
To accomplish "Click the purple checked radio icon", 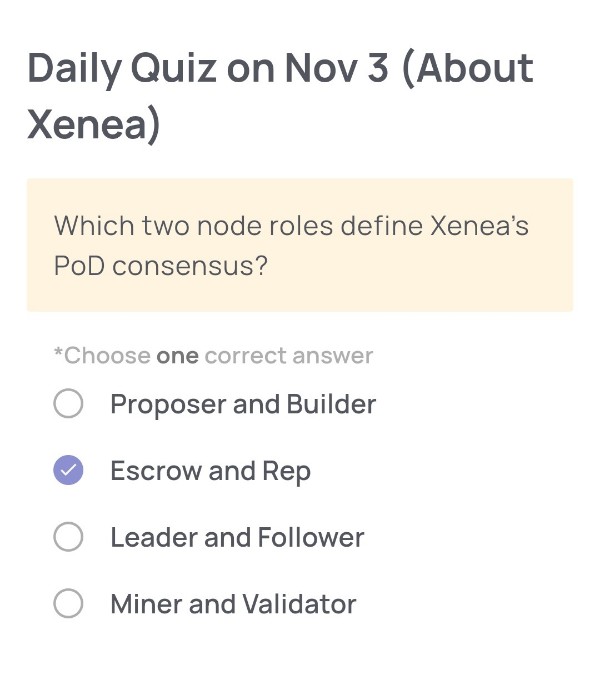I will coord(68,471).
